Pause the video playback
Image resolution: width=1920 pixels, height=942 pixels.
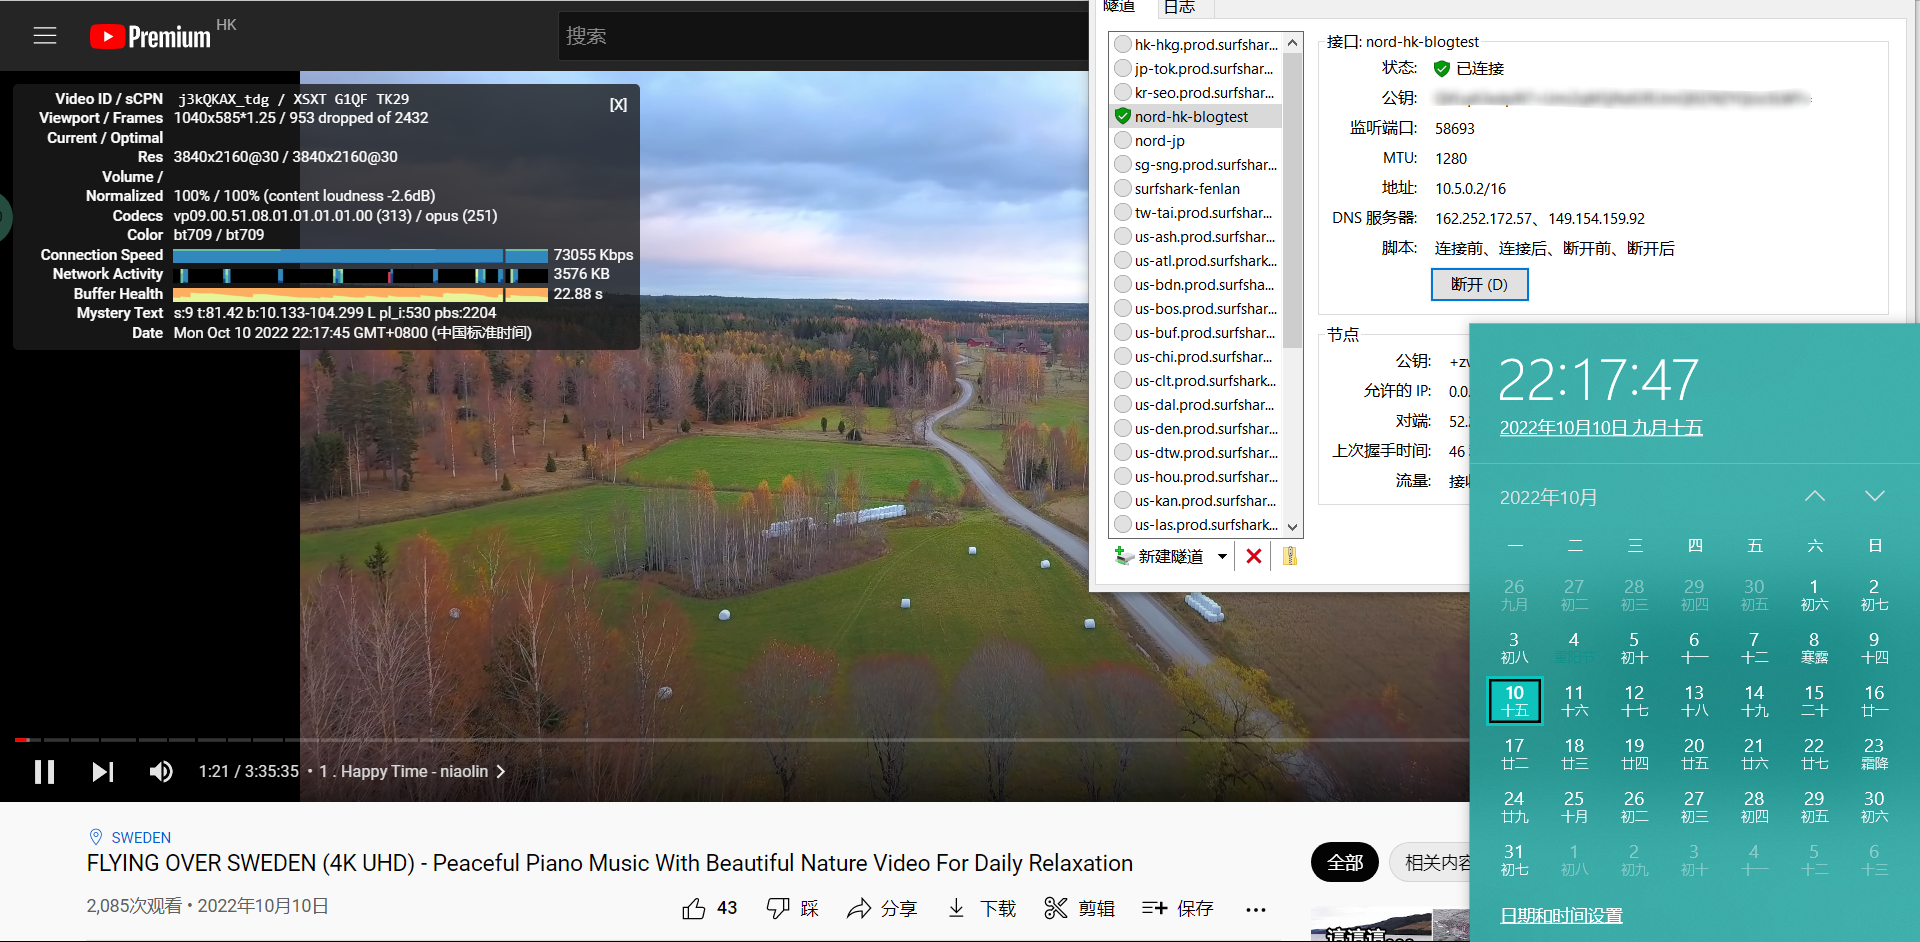(x=45, y=771)
